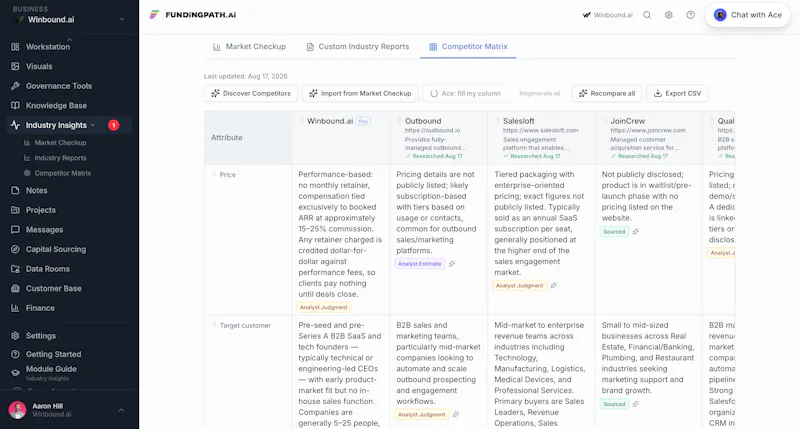The image size is (800, 429).
Task: Click the Sourced tag under JoinCrew price
Action: 614,232
